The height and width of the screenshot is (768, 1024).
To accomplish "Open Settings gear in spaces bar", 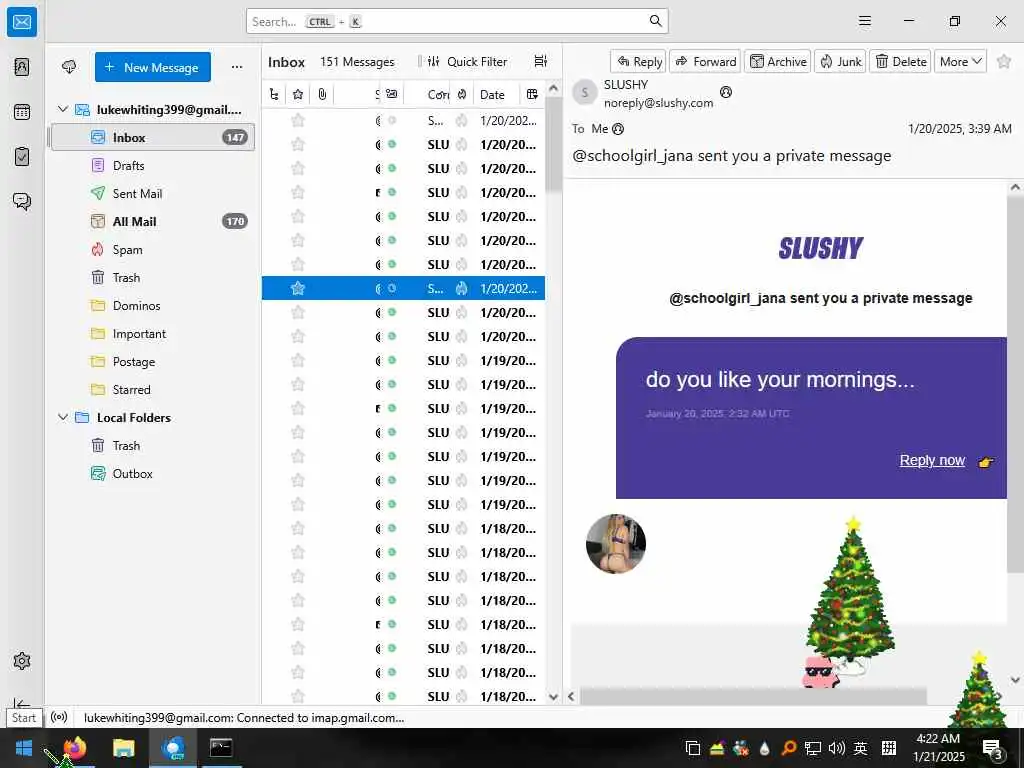I will coord(22,661).
